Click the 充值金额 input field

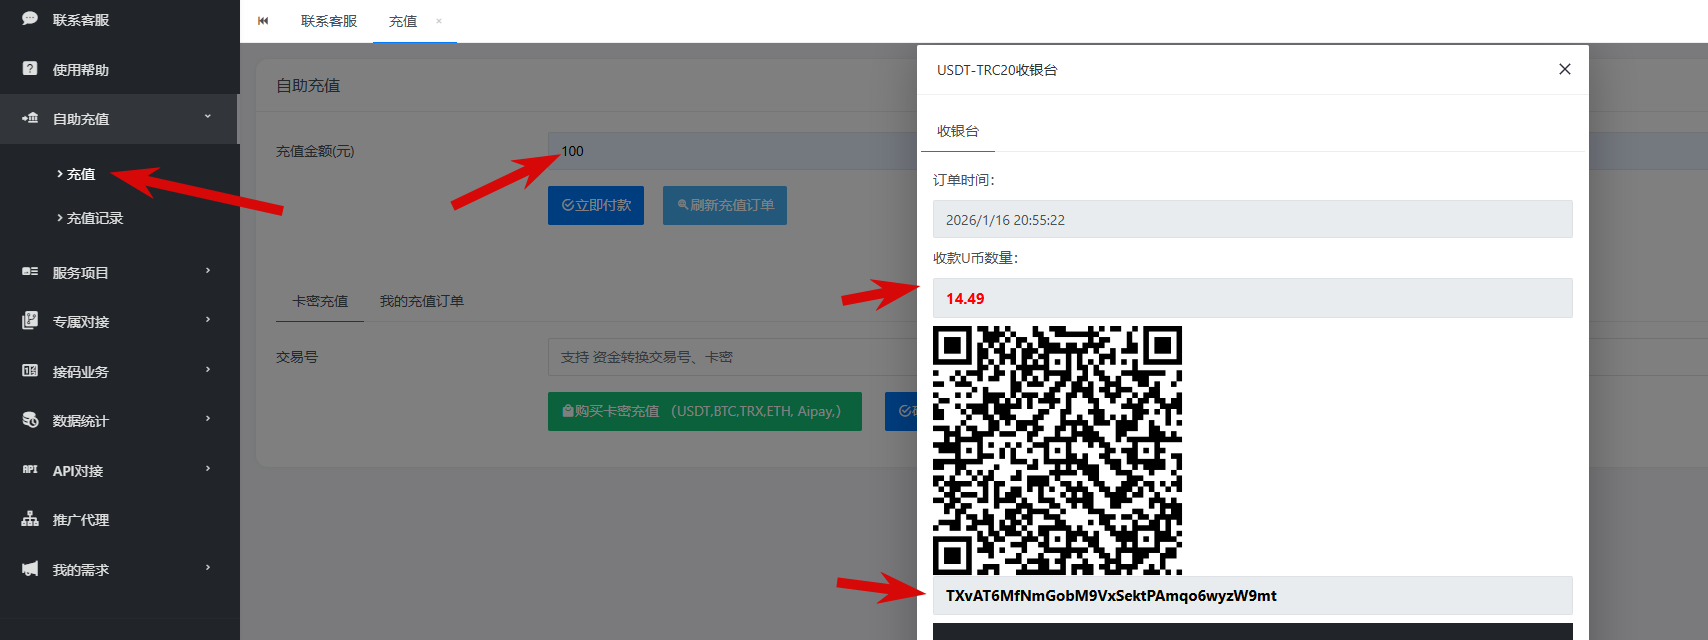(x=732, y=151)
